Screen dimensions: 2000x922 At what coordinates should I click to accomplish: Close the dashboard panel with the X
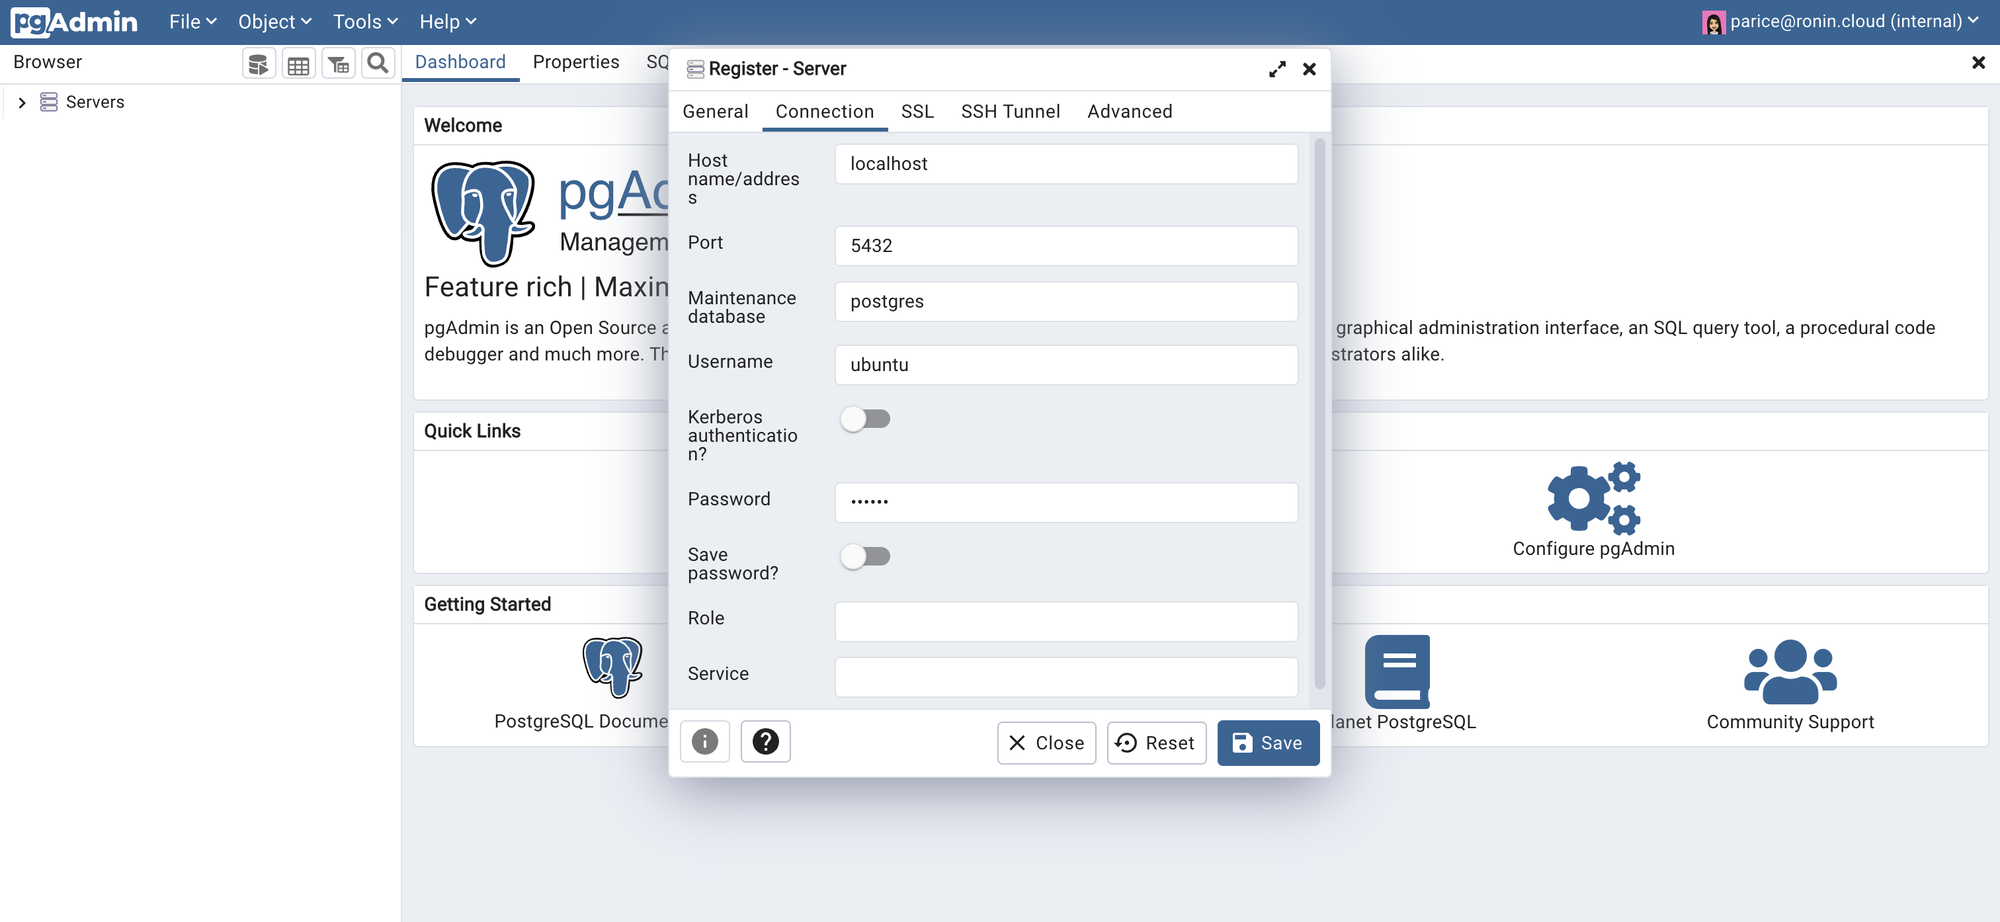pyautogui.click(x=1978, y=63)
